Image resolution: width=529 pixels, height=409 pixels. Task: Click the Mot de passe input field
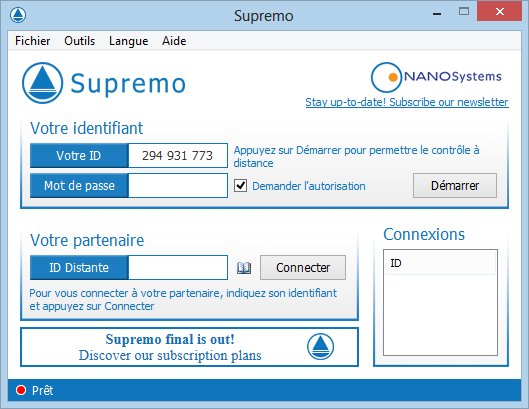178,186
